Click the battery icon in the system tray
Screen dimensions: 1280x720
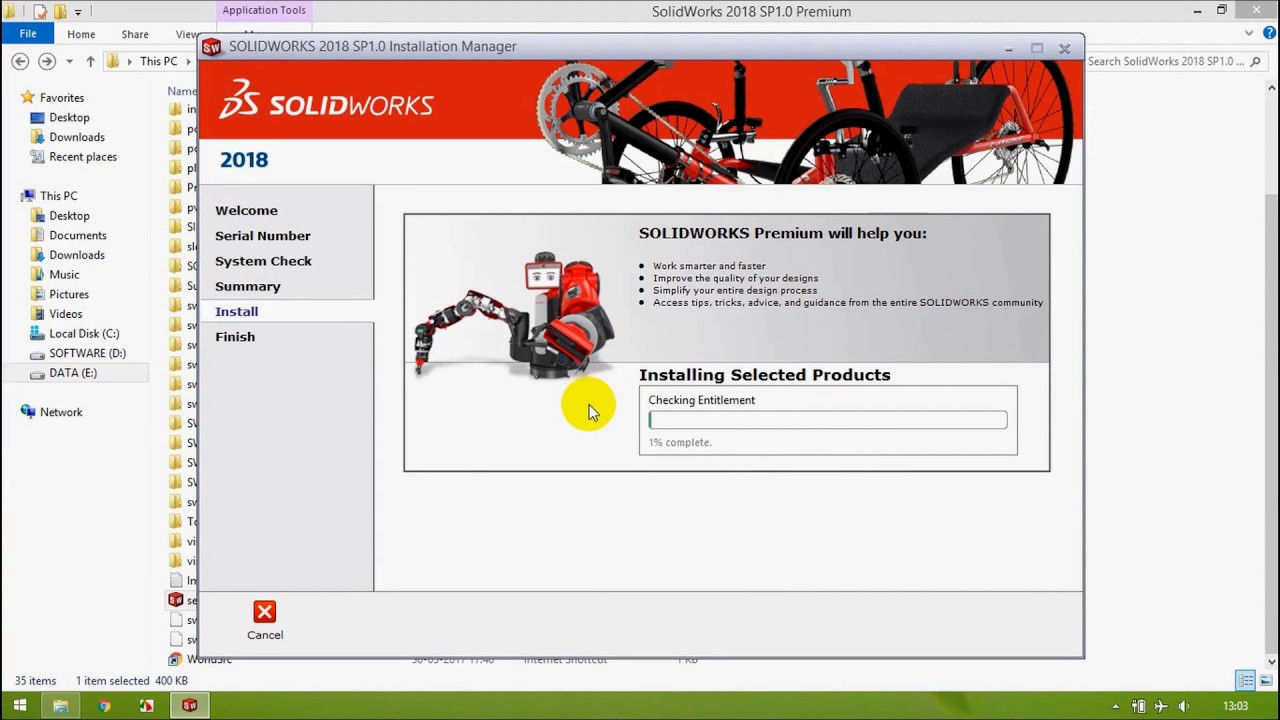[x=1139, y=706]
